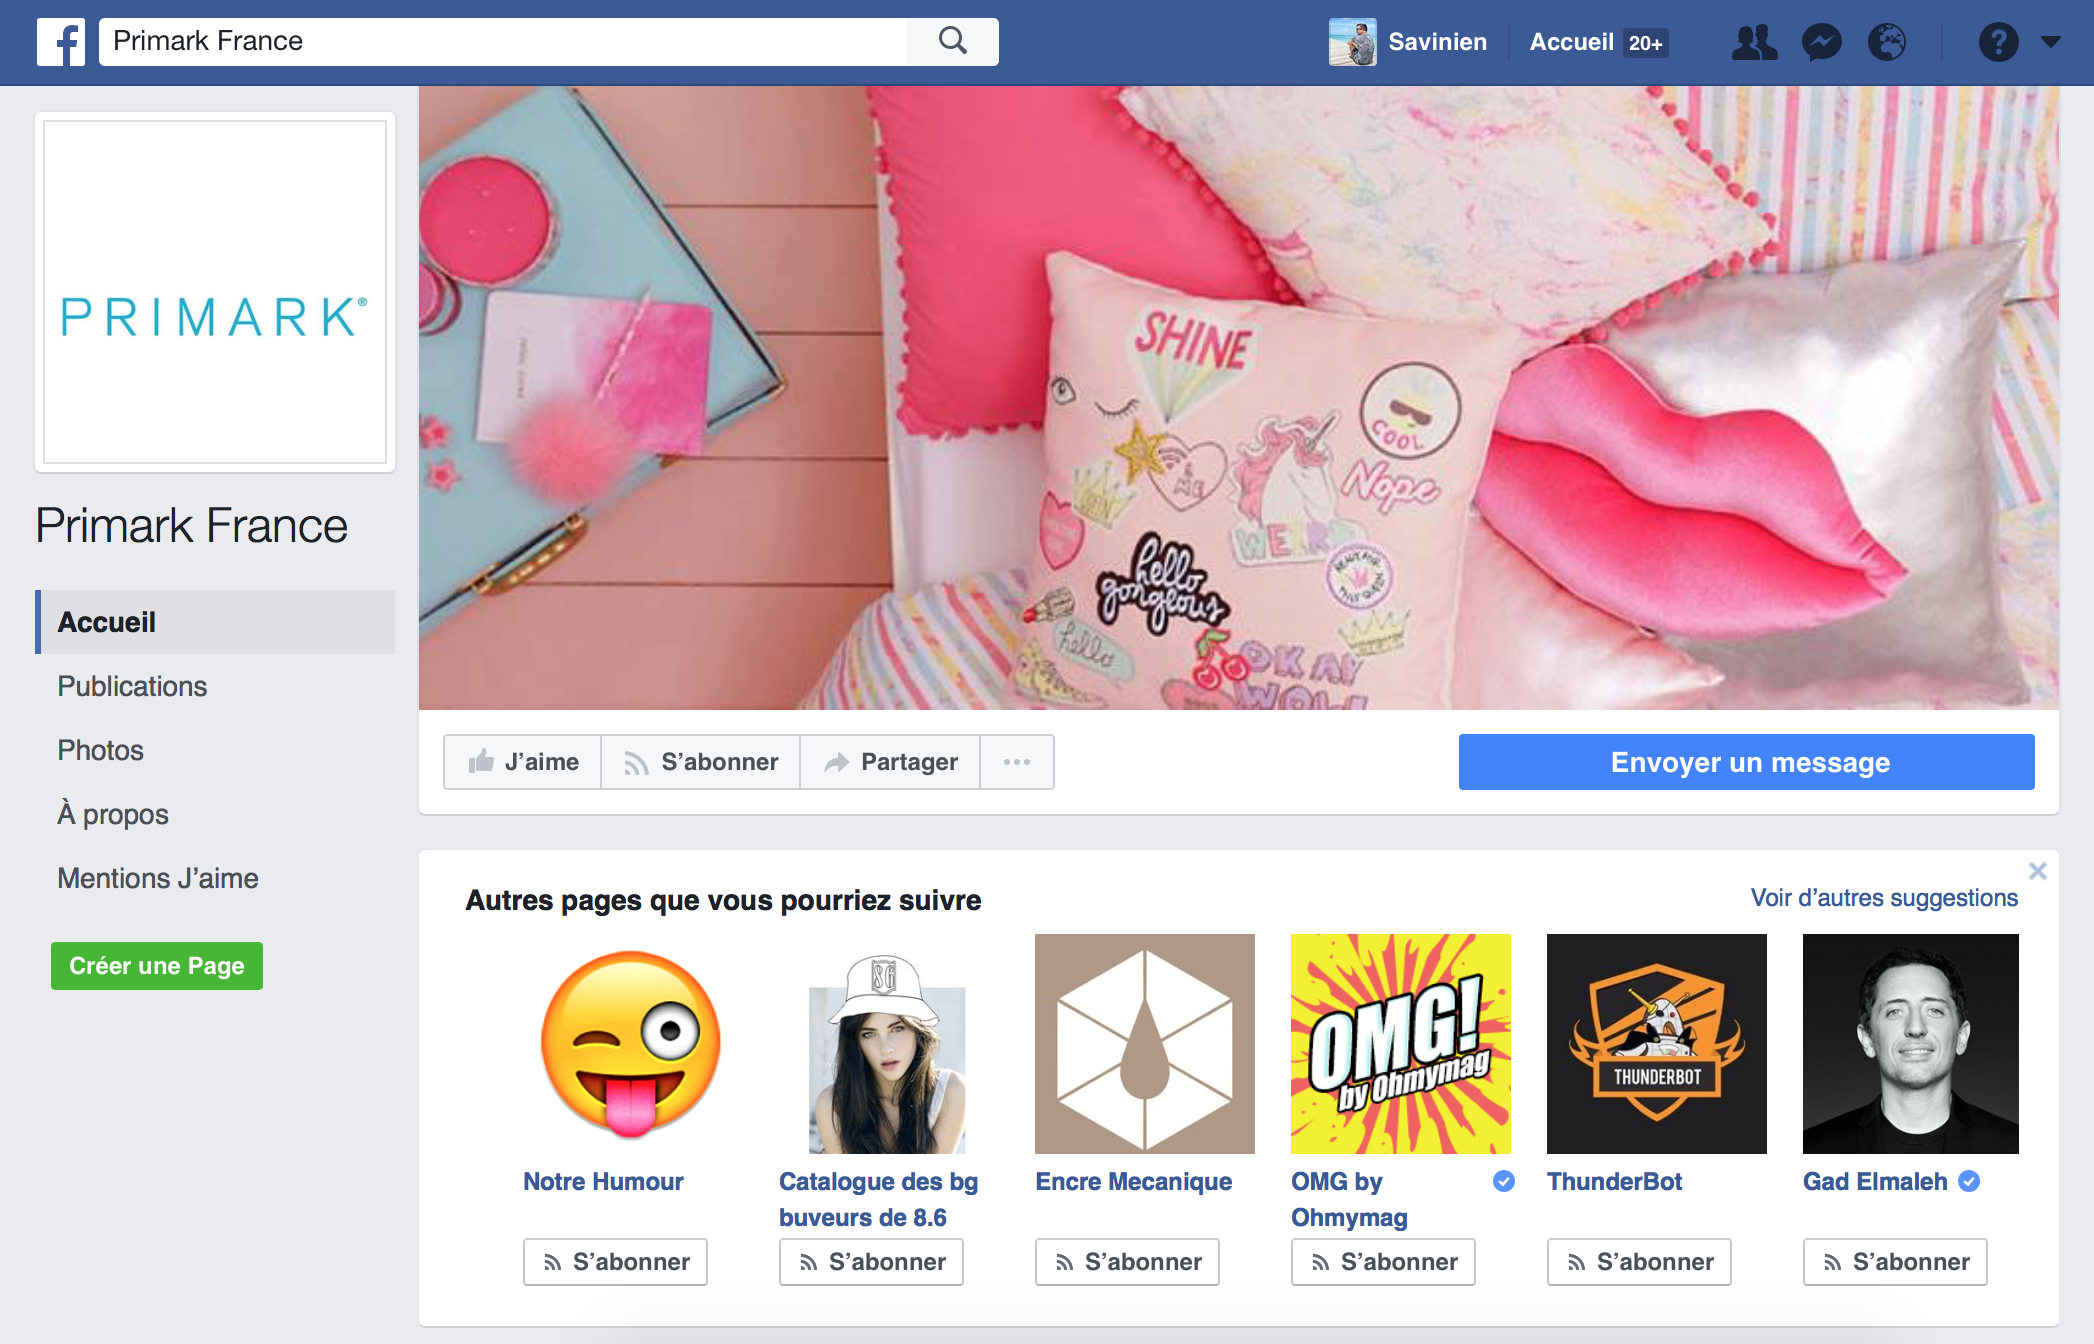The height and width of the screenshot is (1344, 2094).
Task: Like the page with J'aime
Action: tap(523, 762)
